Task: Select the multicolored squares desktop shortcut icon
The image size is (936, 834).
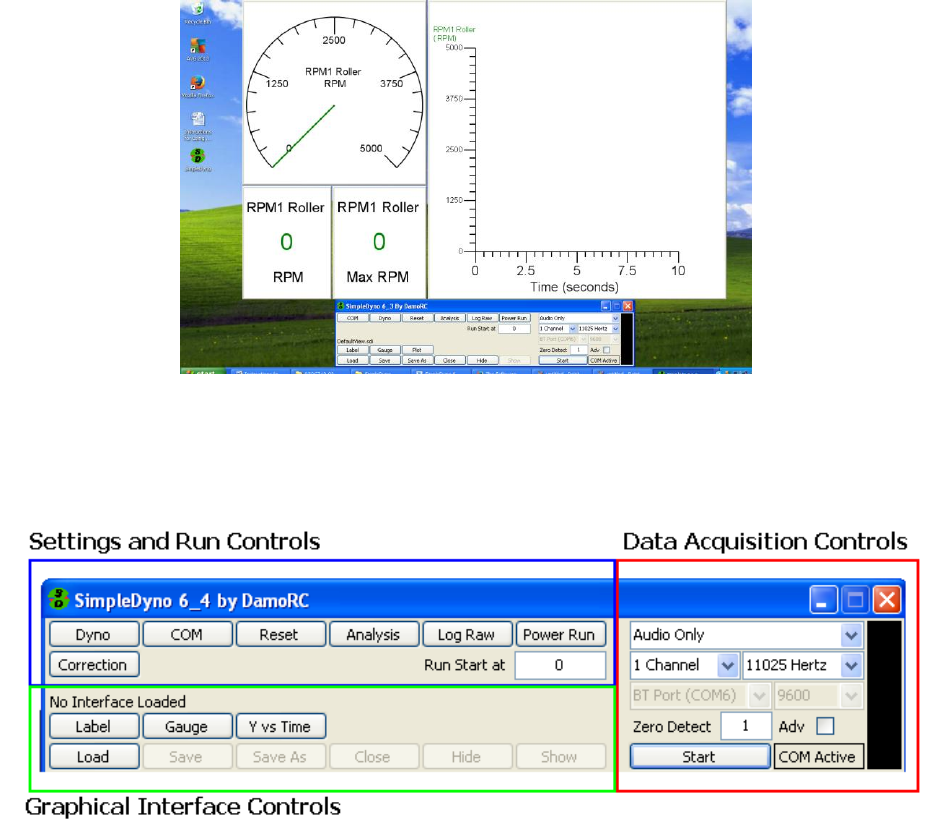Action: 198,45
